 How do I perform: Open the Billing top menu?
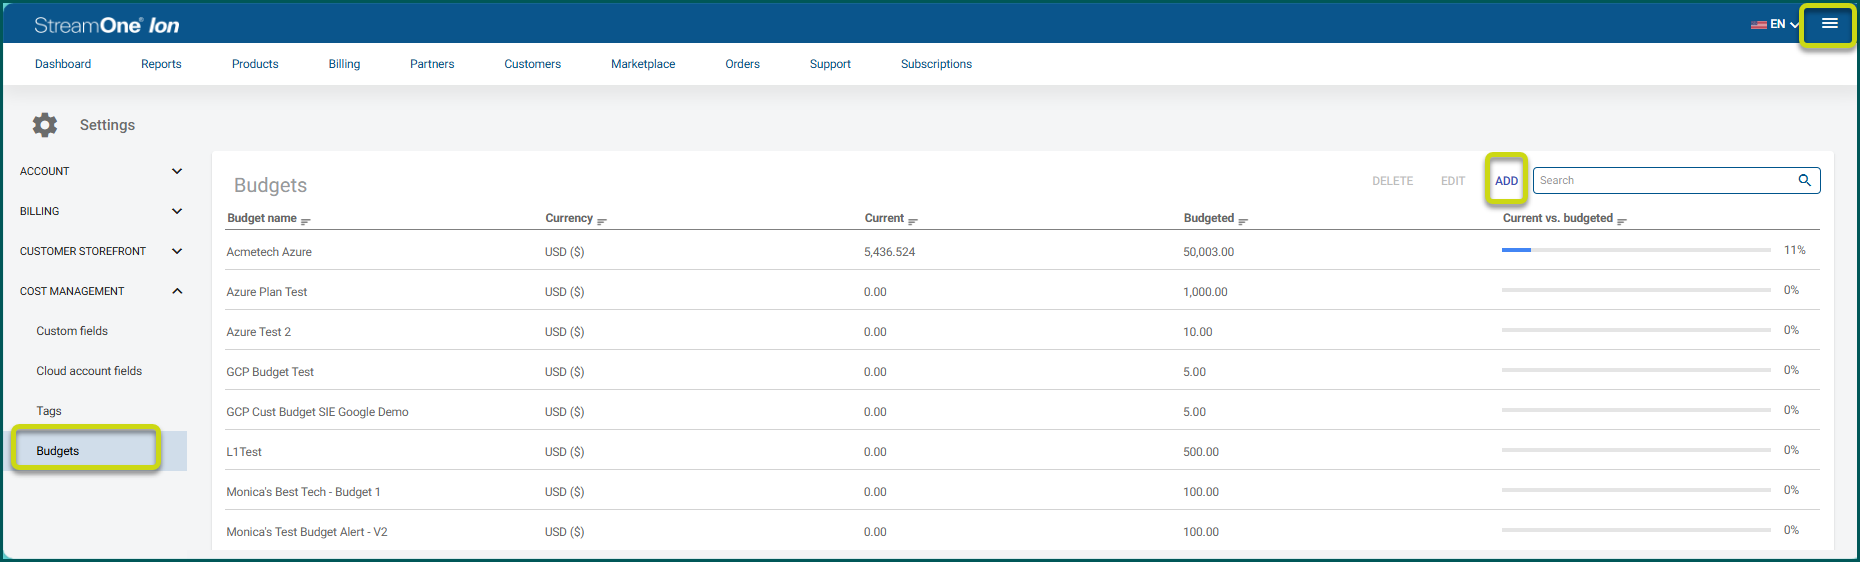pos(344,64)
